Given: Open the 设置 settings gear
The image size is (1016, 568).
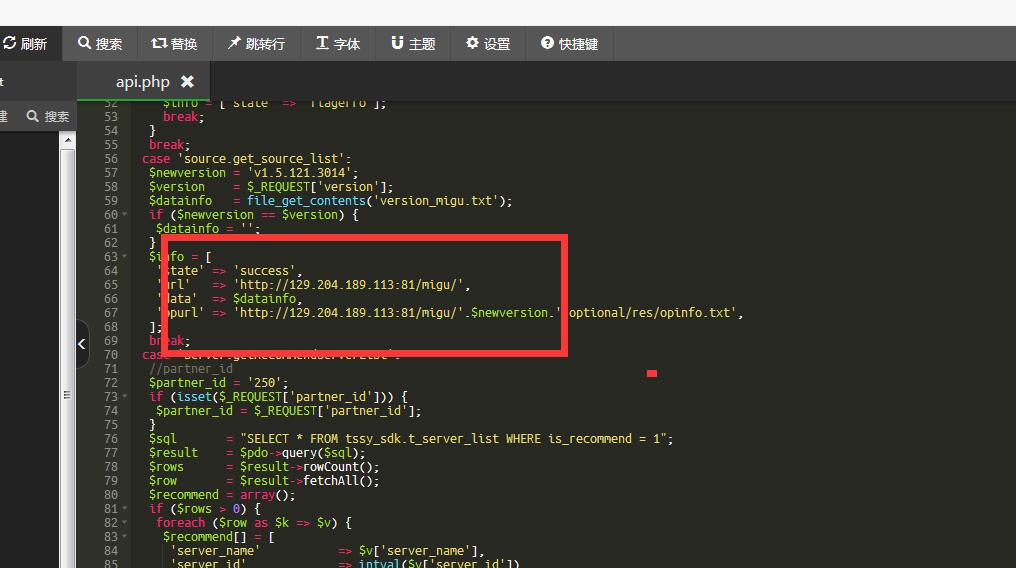Looking at the screenshot, I should 487,44.
